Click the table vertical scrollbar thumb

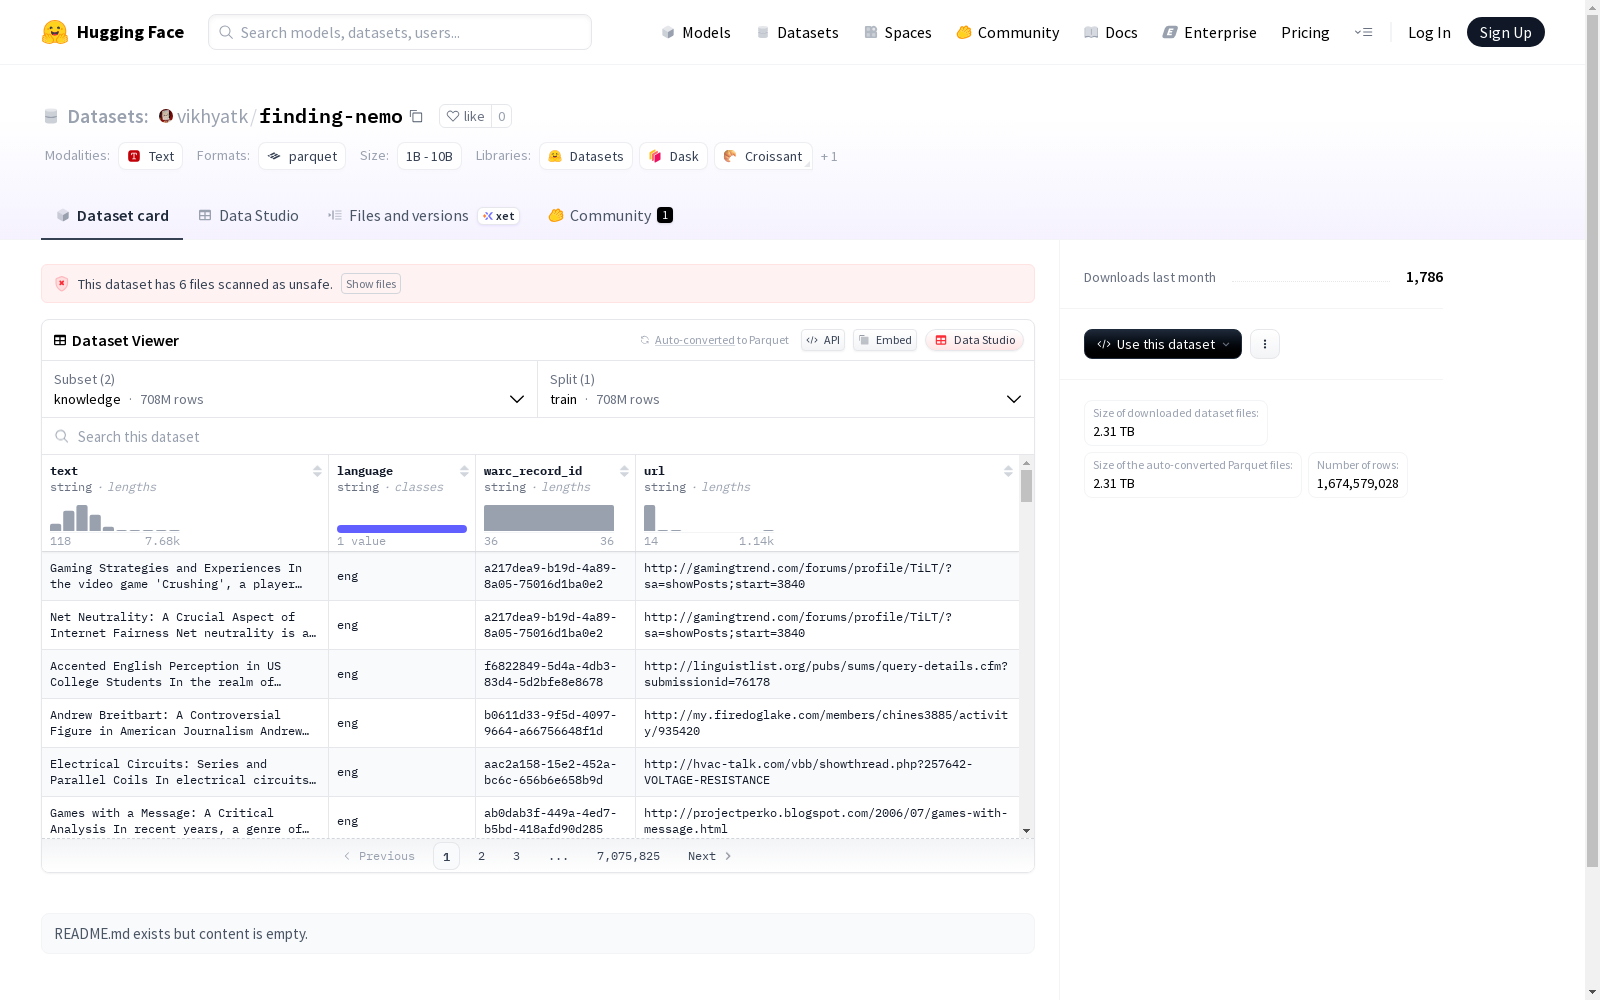pyautogui.click(x=1026, y=486)
